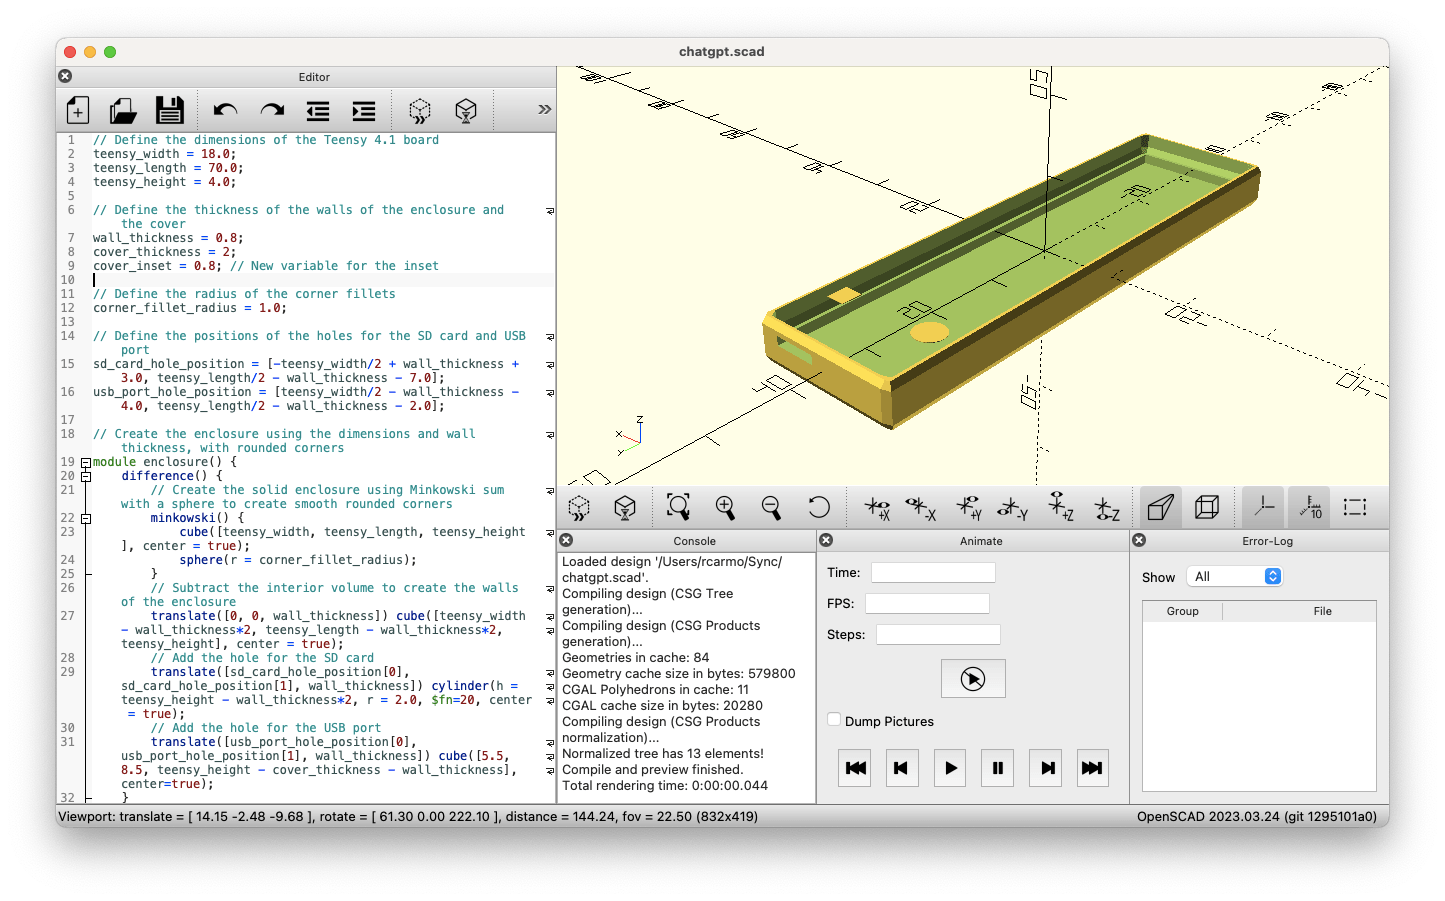Redo the edit in the editor toolbar
Screen dimensions: 1445x901
272,110
